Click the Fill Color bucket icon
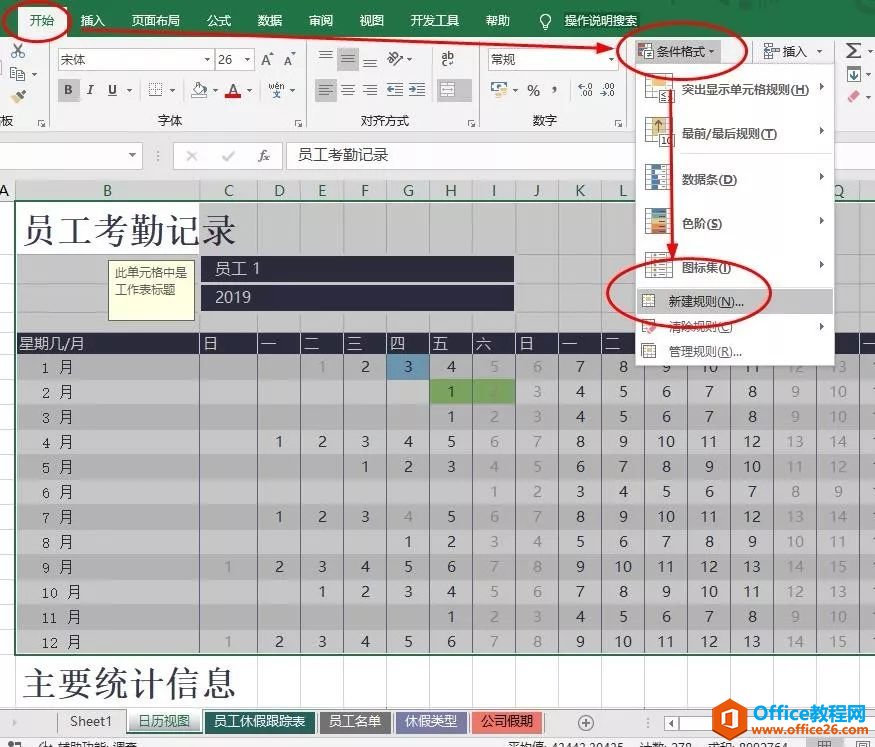The height and width of the screenshot is (747, 875). point(199,90)
